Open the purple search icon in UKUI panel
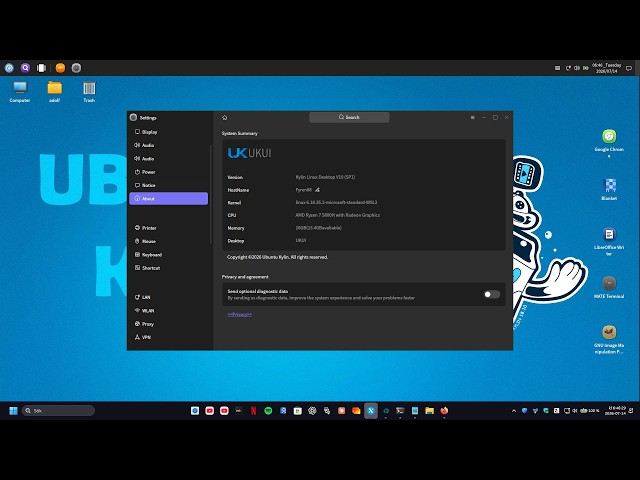 (25, 68)
